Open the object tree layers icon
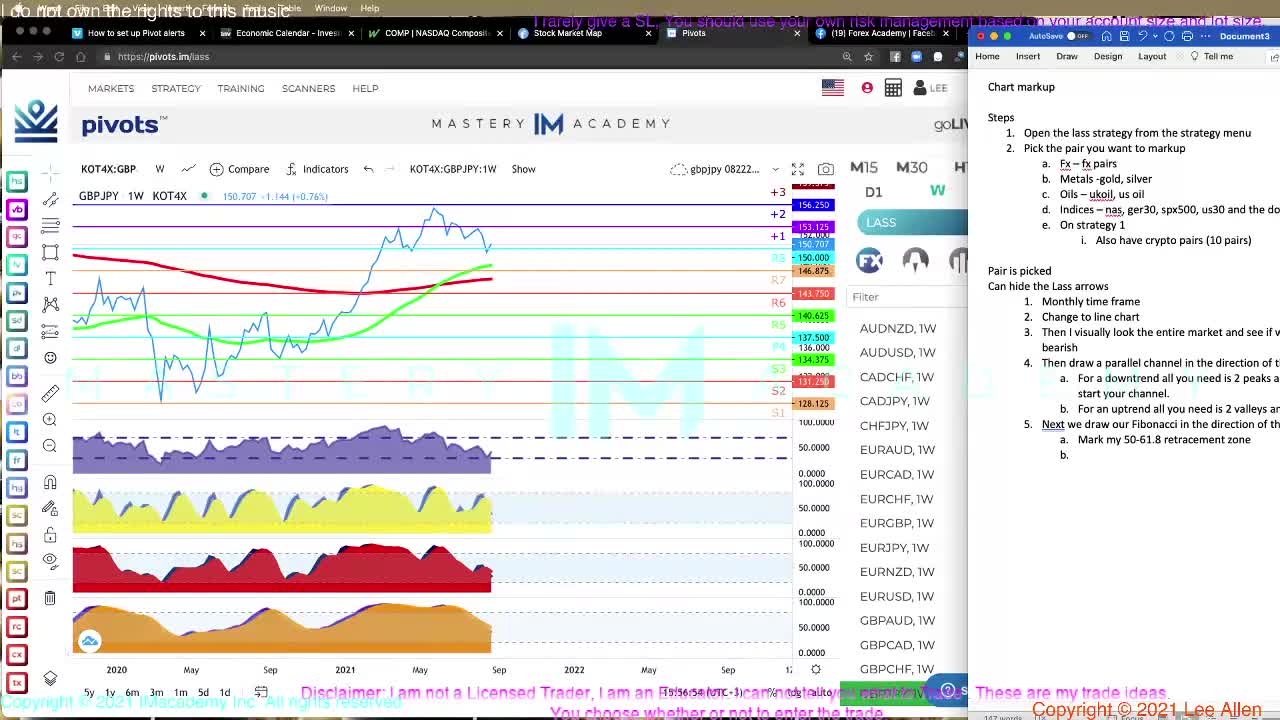This screenshot has height=720, width=1280. (x=50, y=679)
